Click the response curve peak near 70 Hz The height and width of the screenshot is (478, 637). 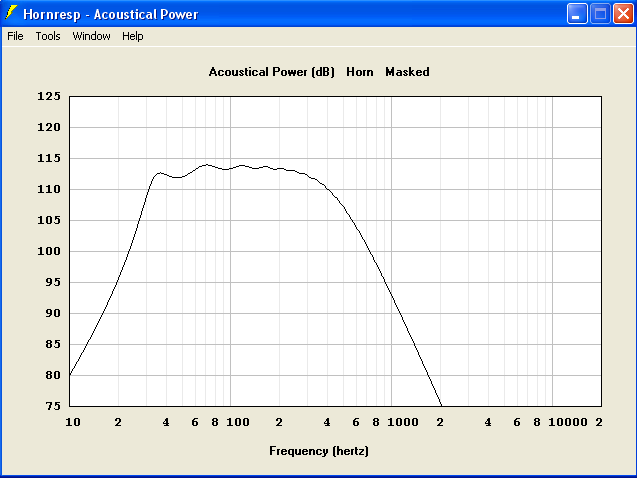(207, 164)
